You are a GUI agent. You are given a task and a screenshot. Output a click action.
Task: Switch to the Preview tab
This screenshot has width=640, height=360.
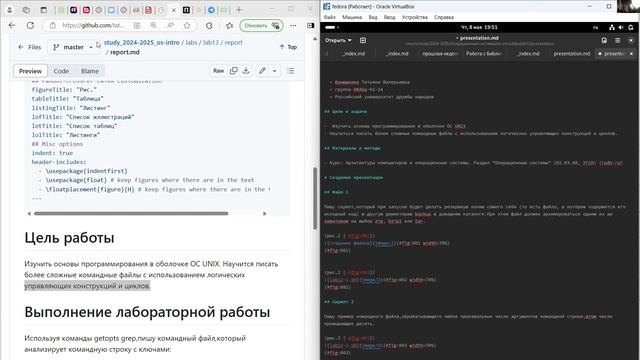click(x=30, y=71)
